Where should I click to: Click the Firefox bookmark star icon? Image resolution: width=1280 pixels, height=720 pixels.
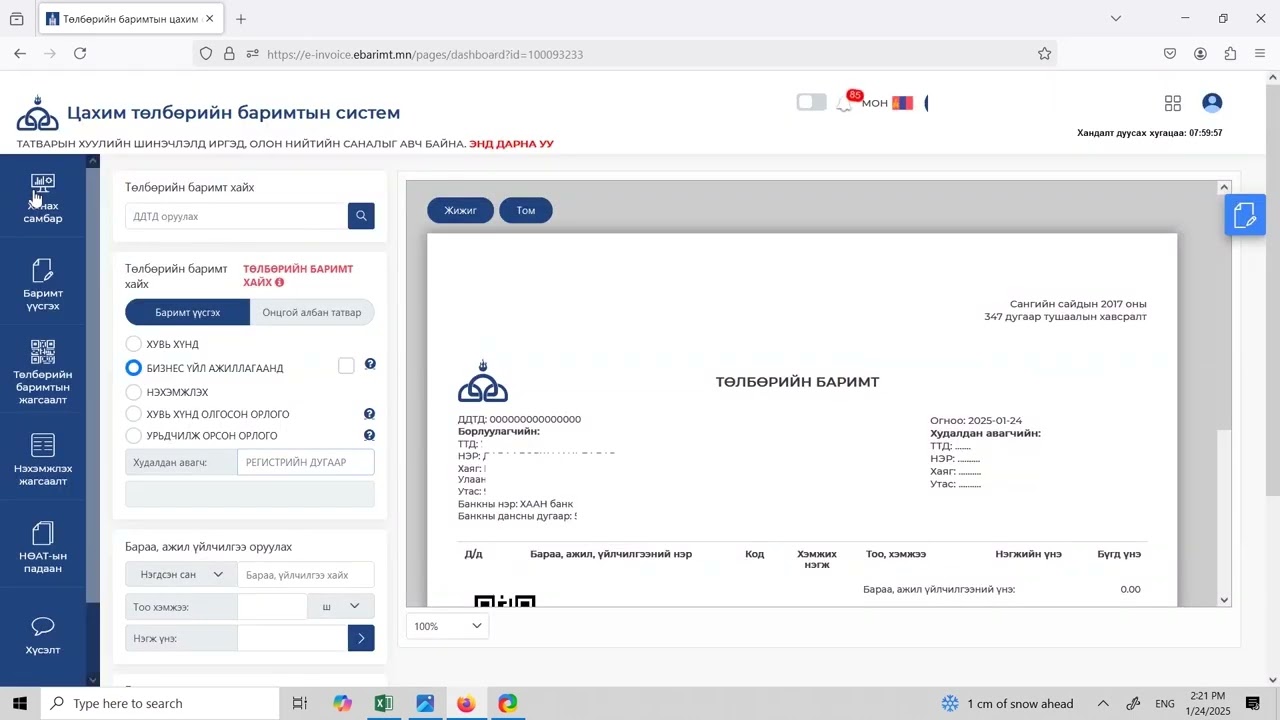point(1044,54)
